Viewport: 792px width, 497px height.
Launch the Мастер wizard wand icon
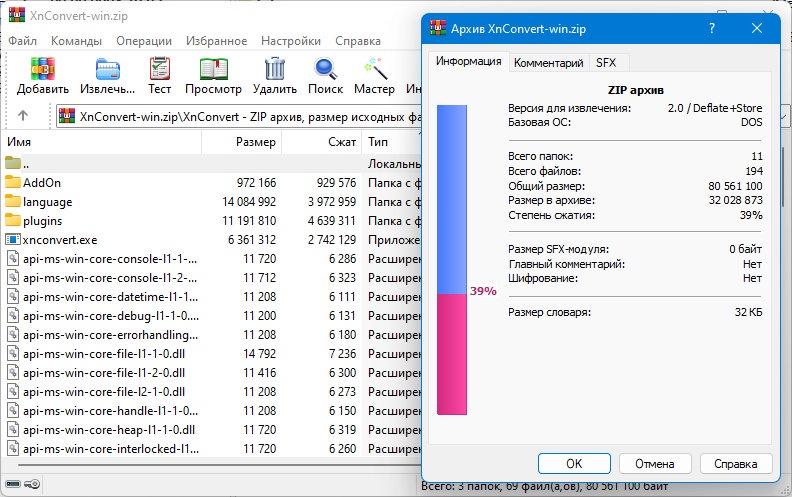pyautogui.click(x=375, y=69)
